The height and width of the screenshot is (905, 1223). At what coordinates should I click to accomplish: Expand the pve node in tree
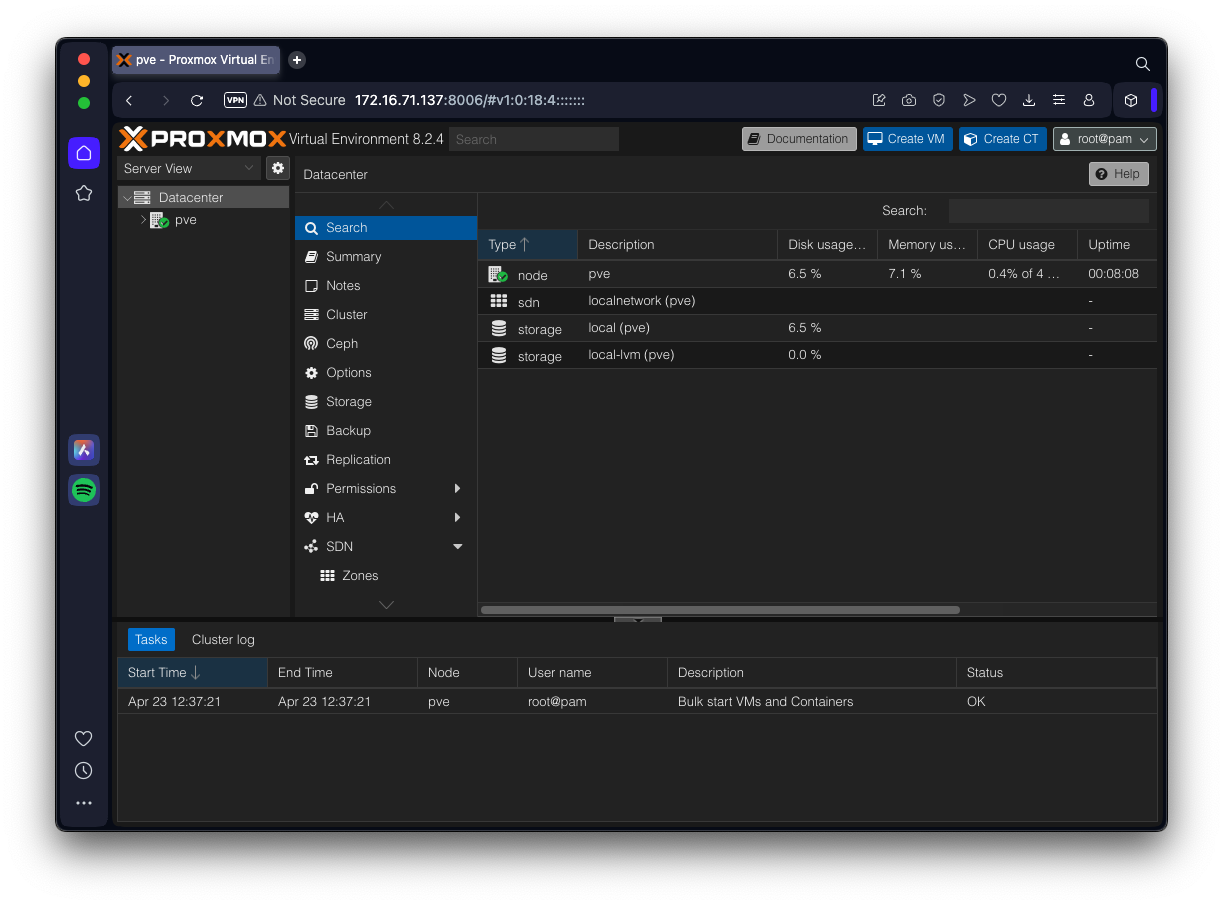[143, 220]
